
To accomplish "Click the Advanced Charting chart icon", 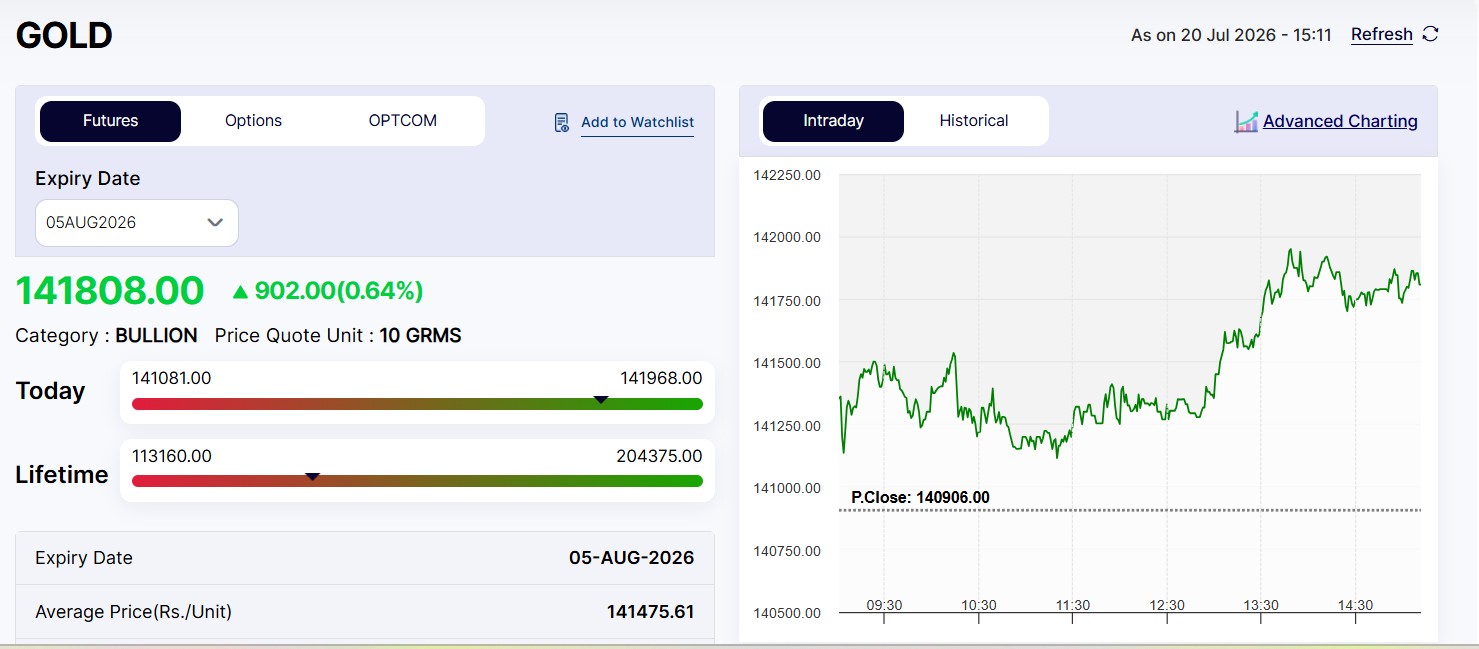I will pos(1246,121).
